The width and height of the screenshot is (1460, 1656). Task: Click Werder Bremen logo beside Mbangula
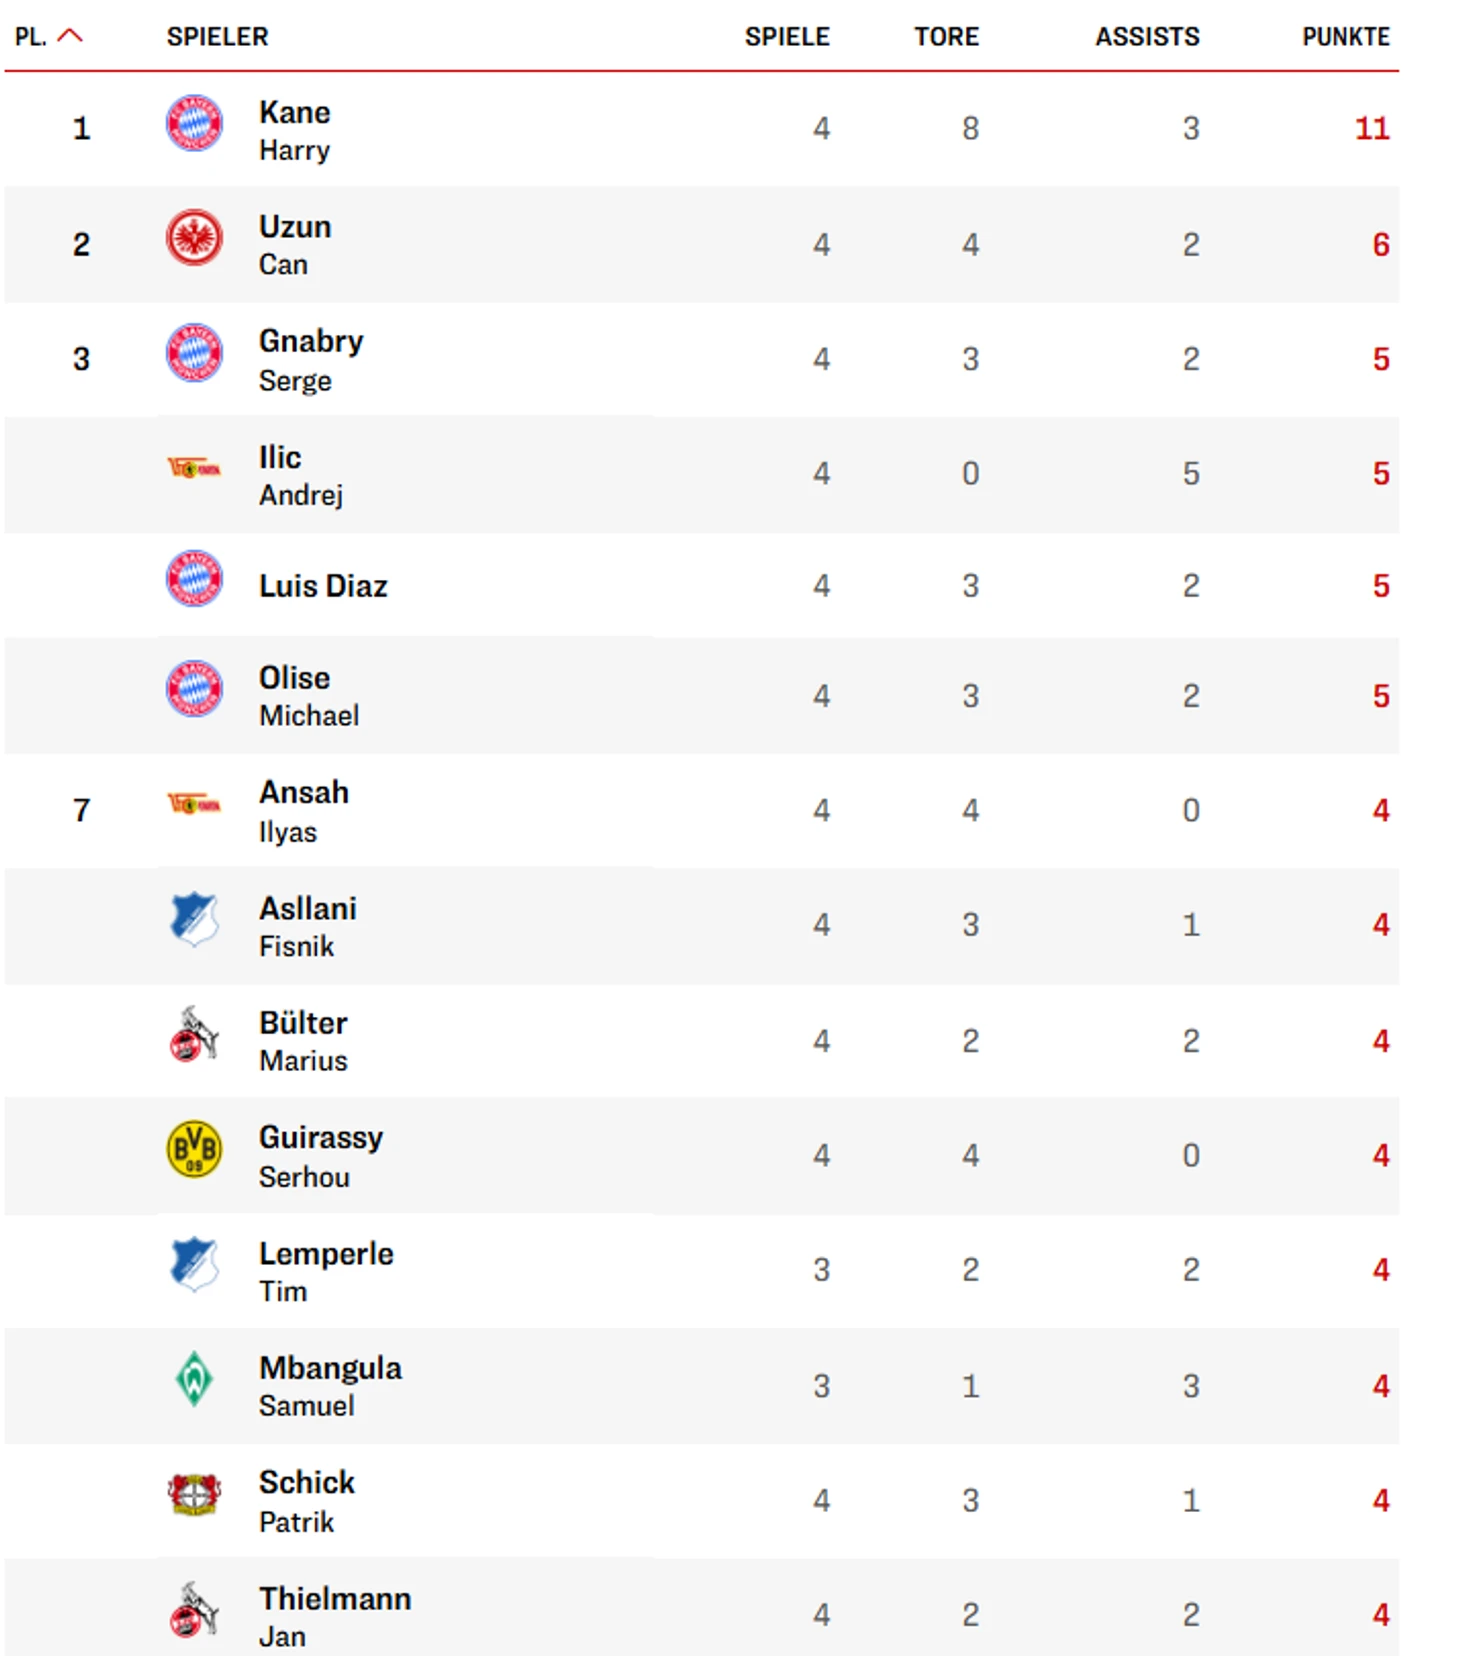(194, 1379)
